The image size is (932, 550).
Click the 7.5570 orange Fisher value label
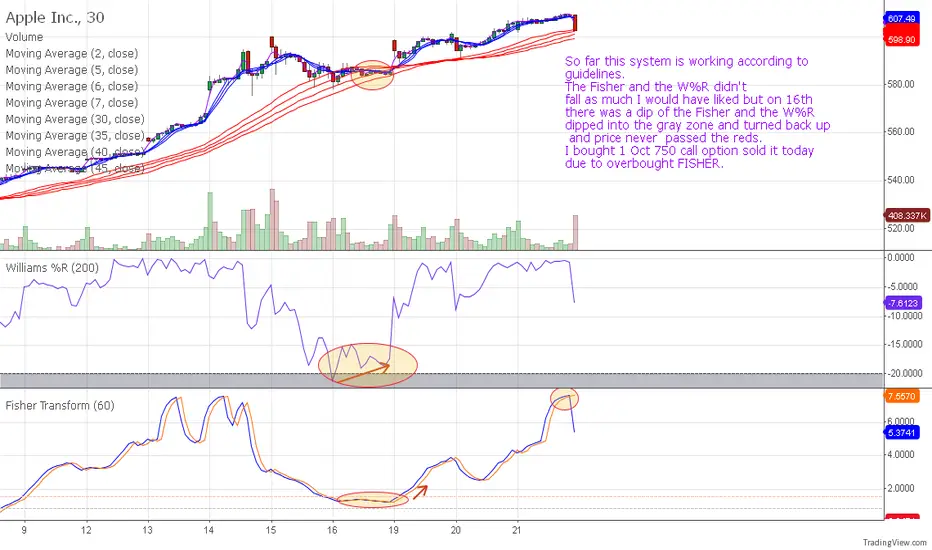(x=902, y=396)
